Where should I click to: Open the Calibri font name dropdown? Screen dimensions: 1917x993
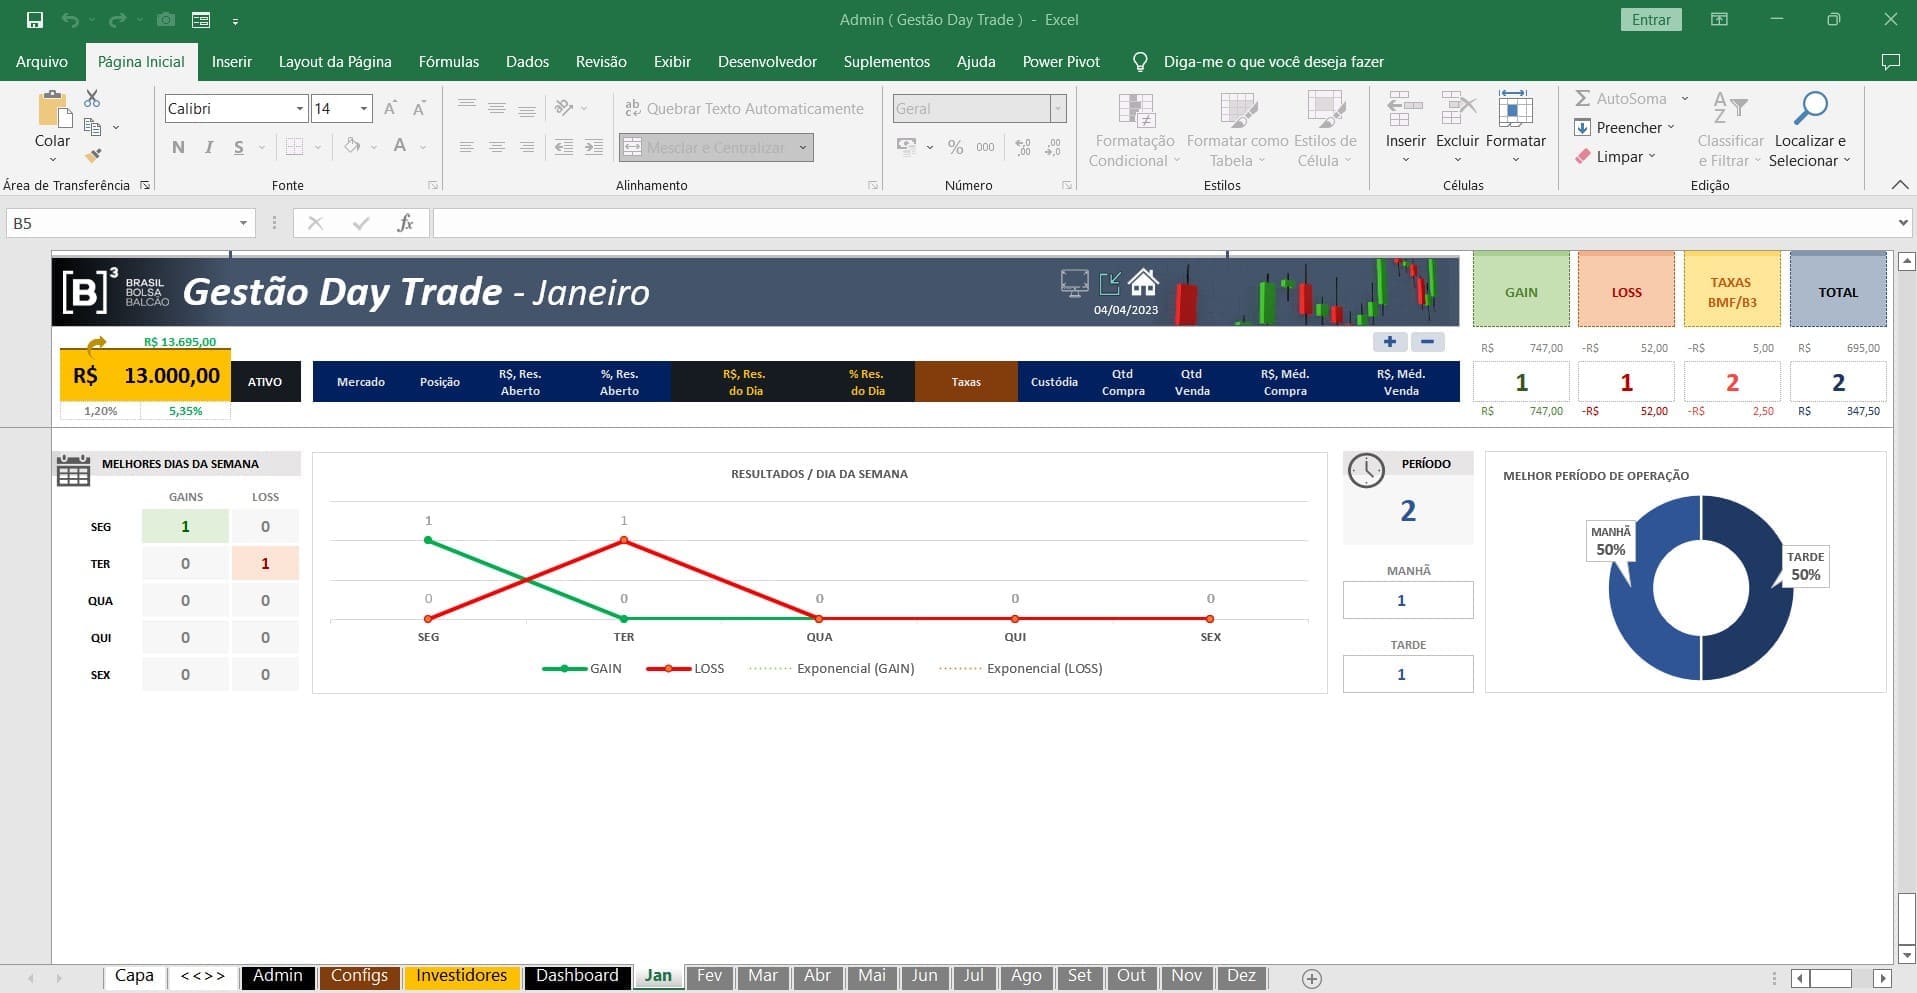(x=299, y=108)
